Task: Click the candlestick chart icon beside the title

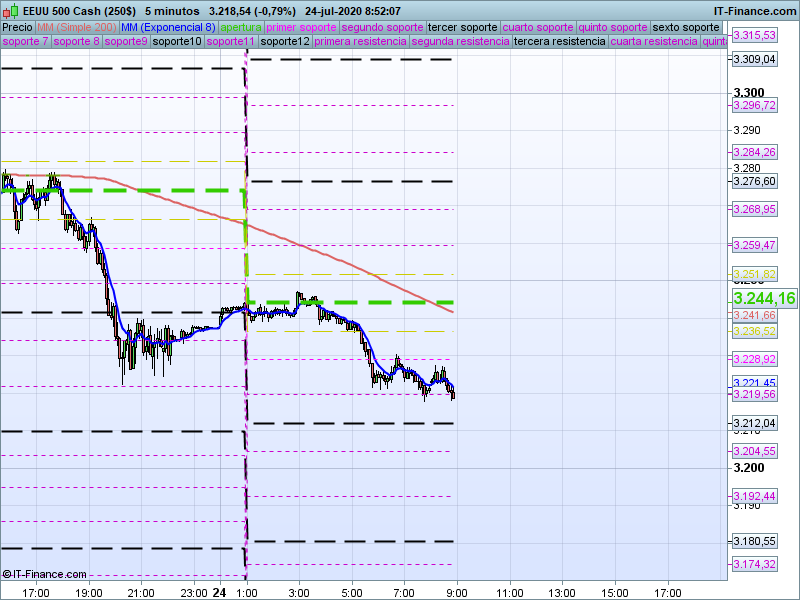Action: [11, 10]
